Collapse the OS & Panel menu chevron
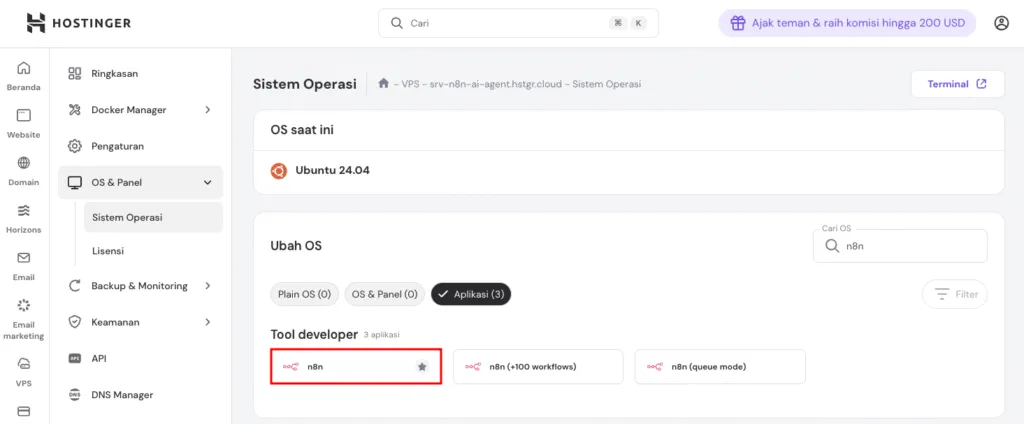 (208, 182)
